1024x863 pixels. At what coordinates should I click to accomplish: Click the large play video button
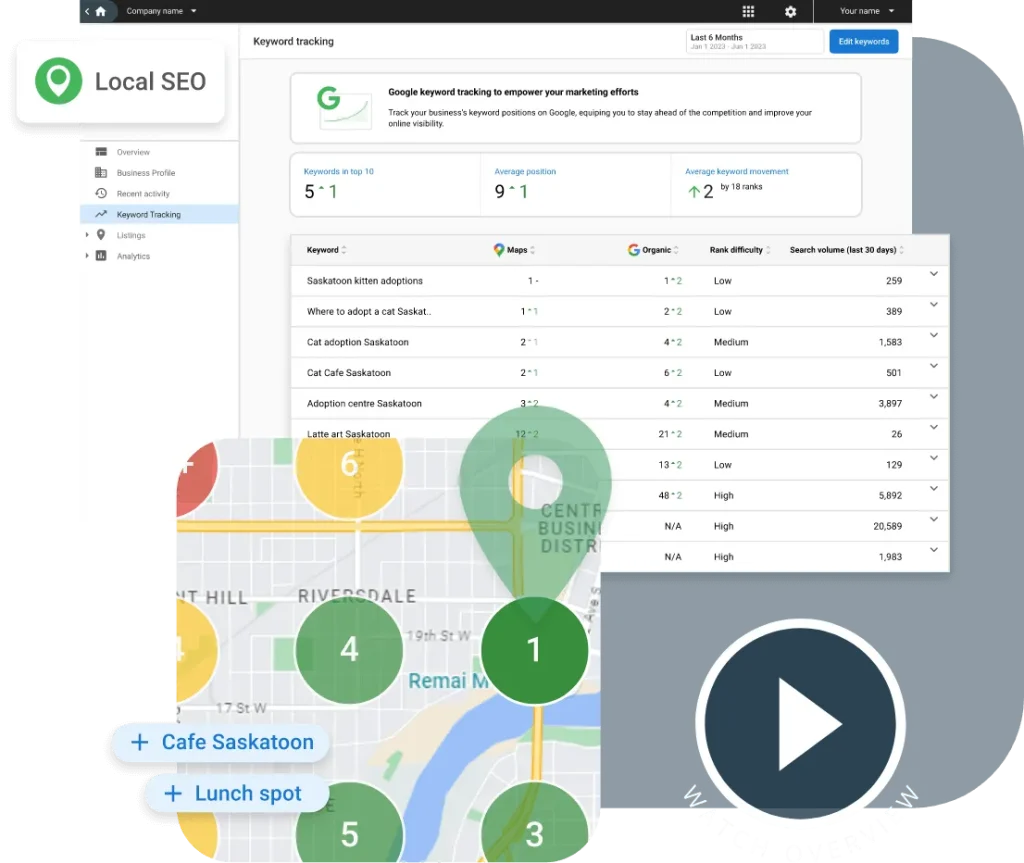pos(800,723)
